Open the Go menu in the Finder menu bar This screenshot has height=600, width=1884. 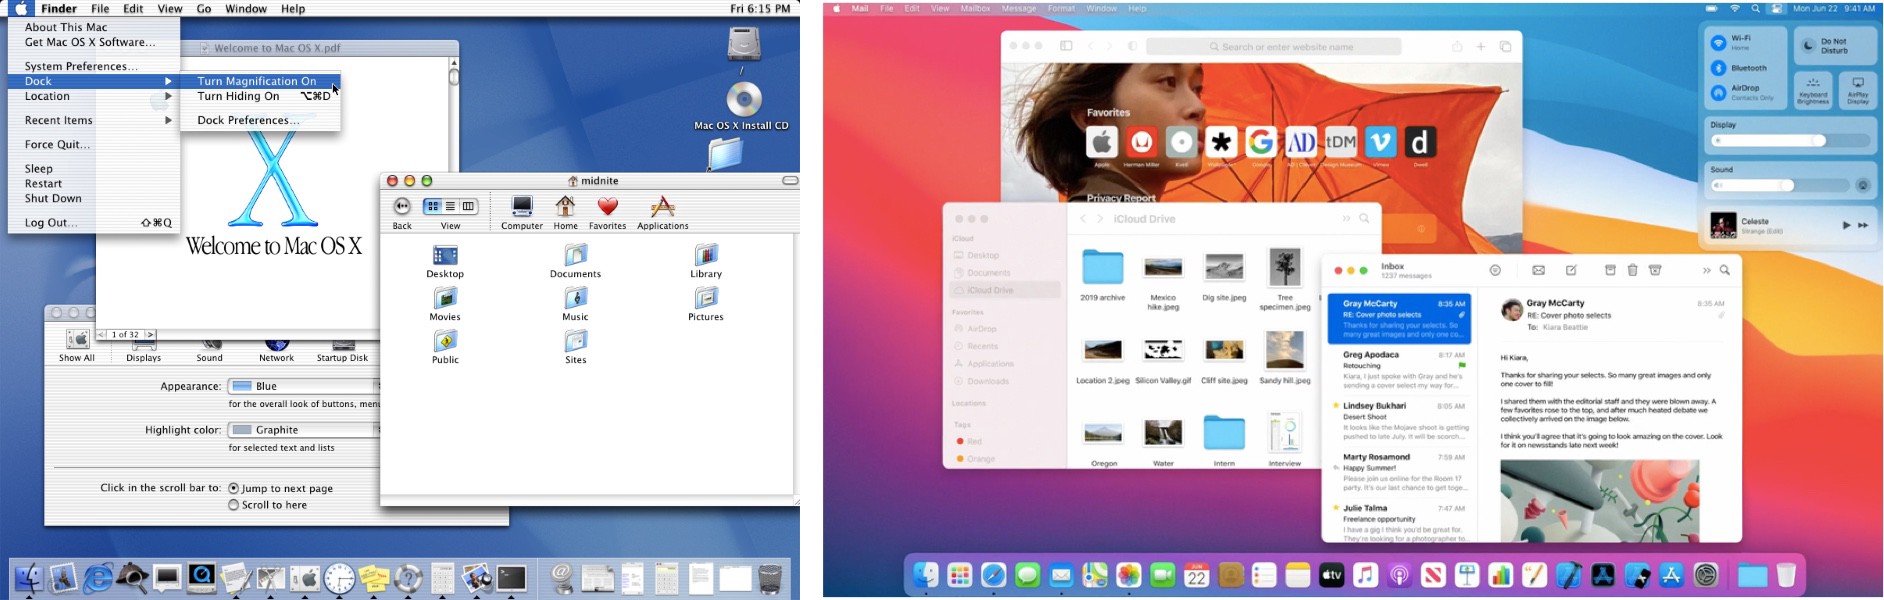[204, 9]
